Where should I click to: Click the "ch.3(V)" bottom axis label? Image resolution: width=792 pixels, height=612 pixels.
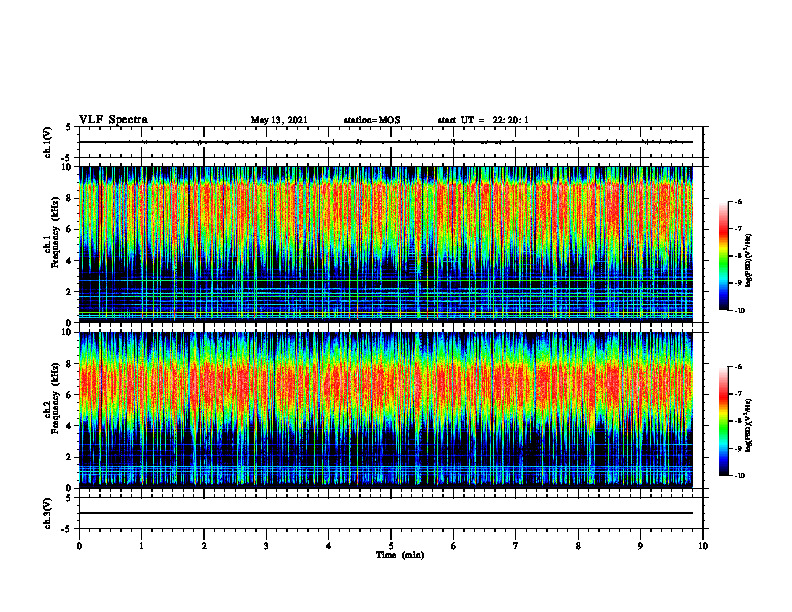tap(48, 514)
